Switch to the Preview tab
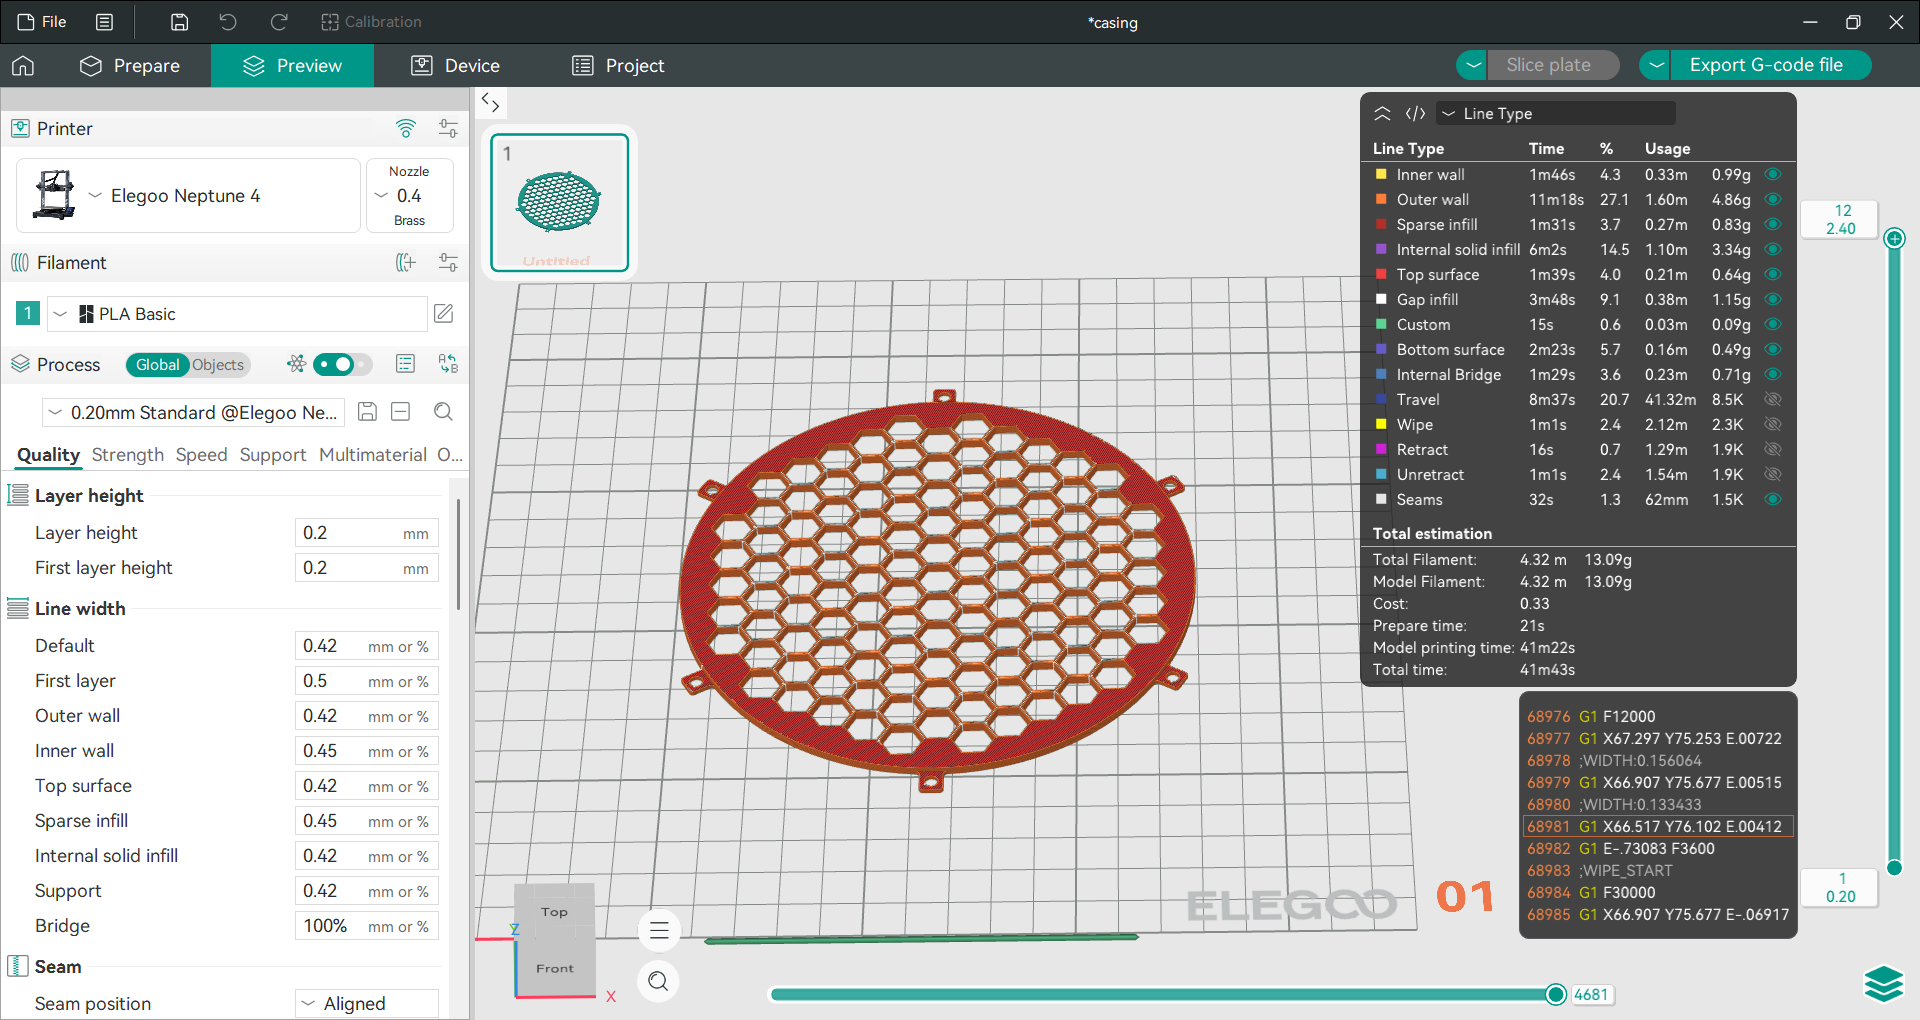 point(292,66)
